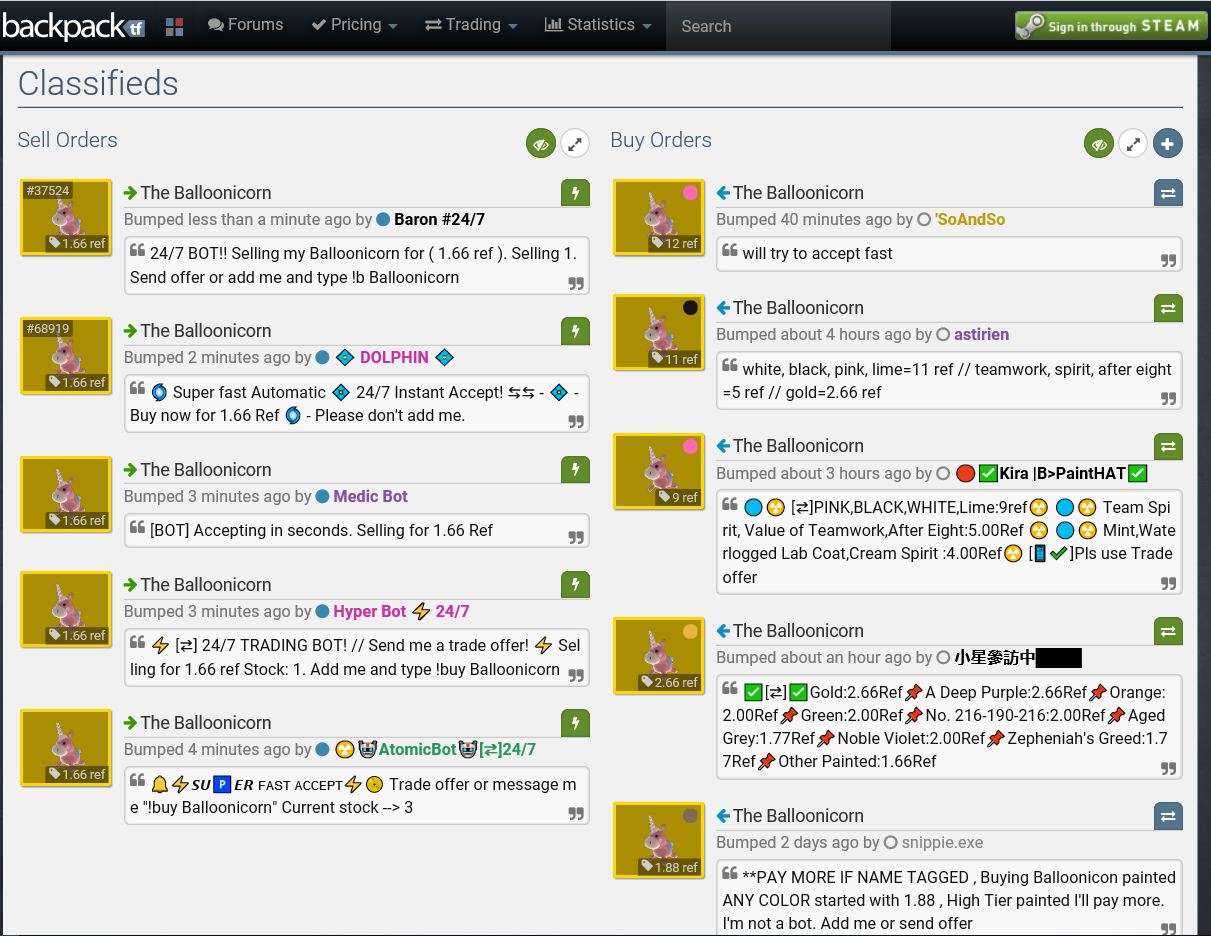Open the colored grid apps icon
The height and width of the screenshot is (936, 1211).
(174, 27)
